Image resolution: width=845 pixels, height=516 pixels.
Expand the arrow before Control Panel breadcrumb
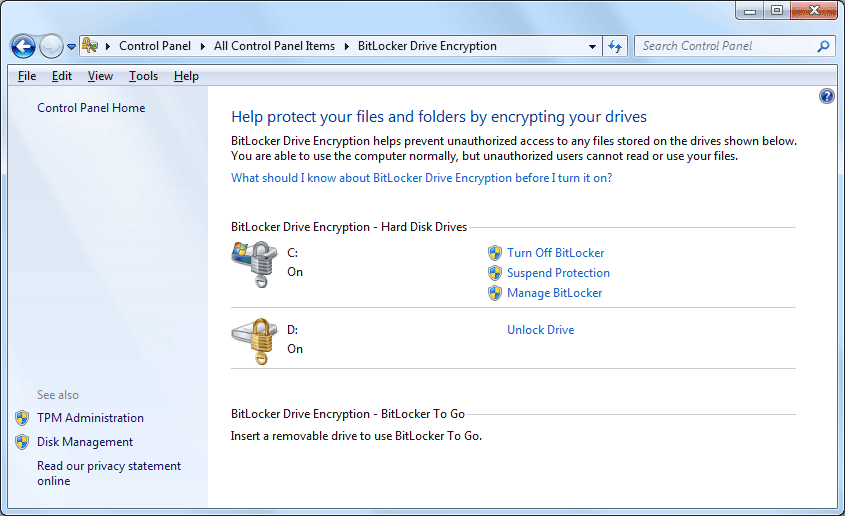pos(108,46)
